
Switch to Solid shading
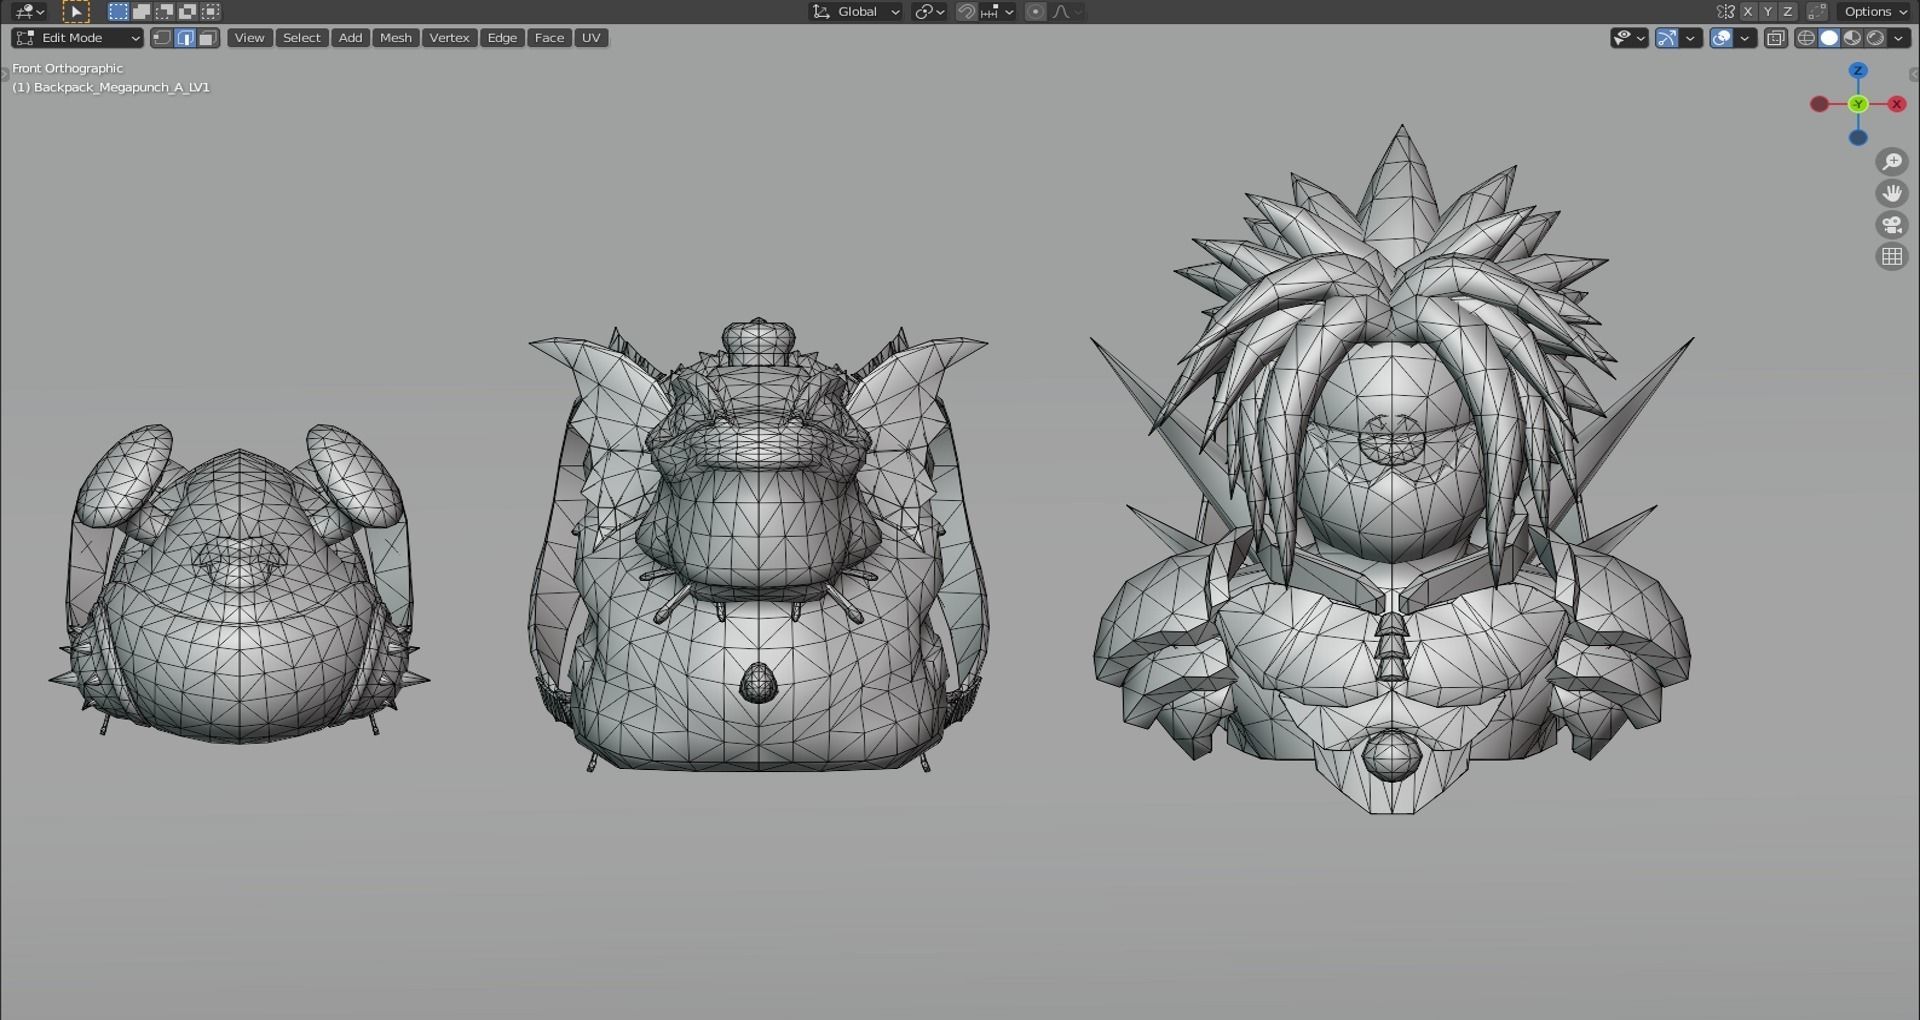[x=1829, y=38]
